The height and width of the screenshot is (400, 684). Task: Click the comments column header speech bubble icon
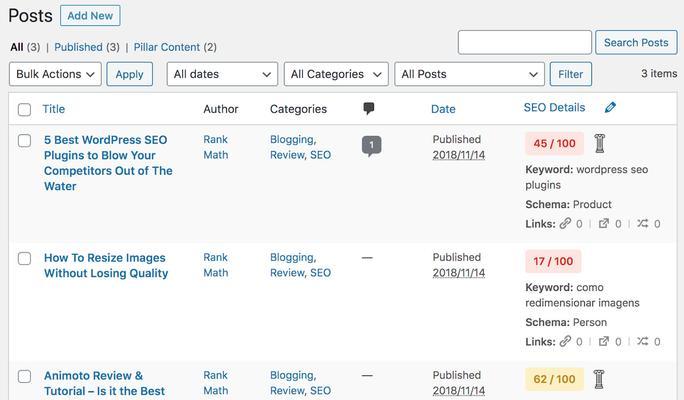pos(369,109)
